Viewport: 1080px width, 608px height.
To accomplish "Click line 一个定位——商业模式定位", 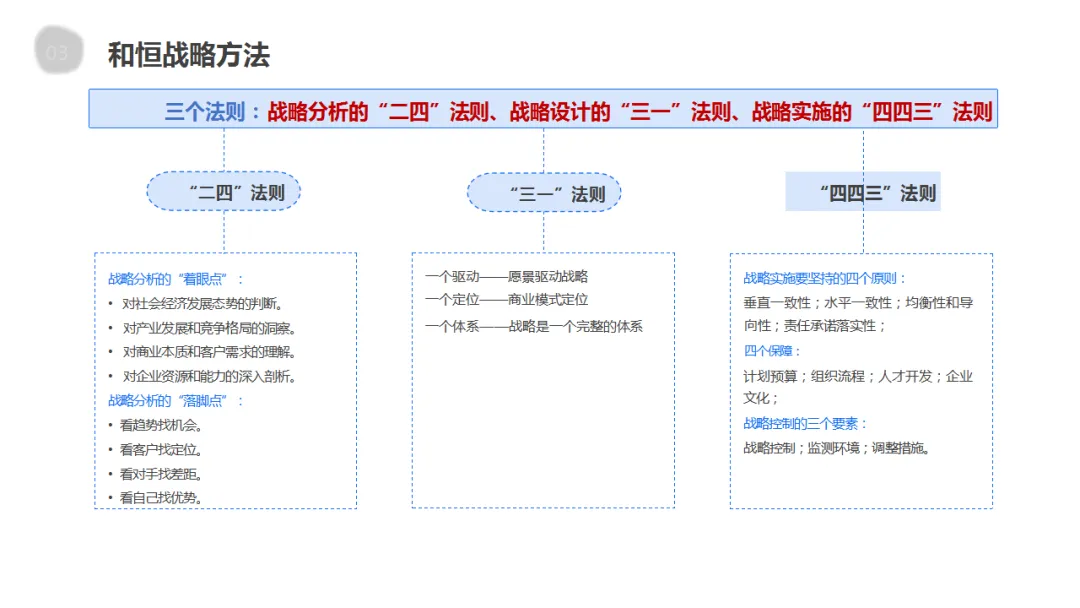I will pyautogui.click(x=506, y=300).
